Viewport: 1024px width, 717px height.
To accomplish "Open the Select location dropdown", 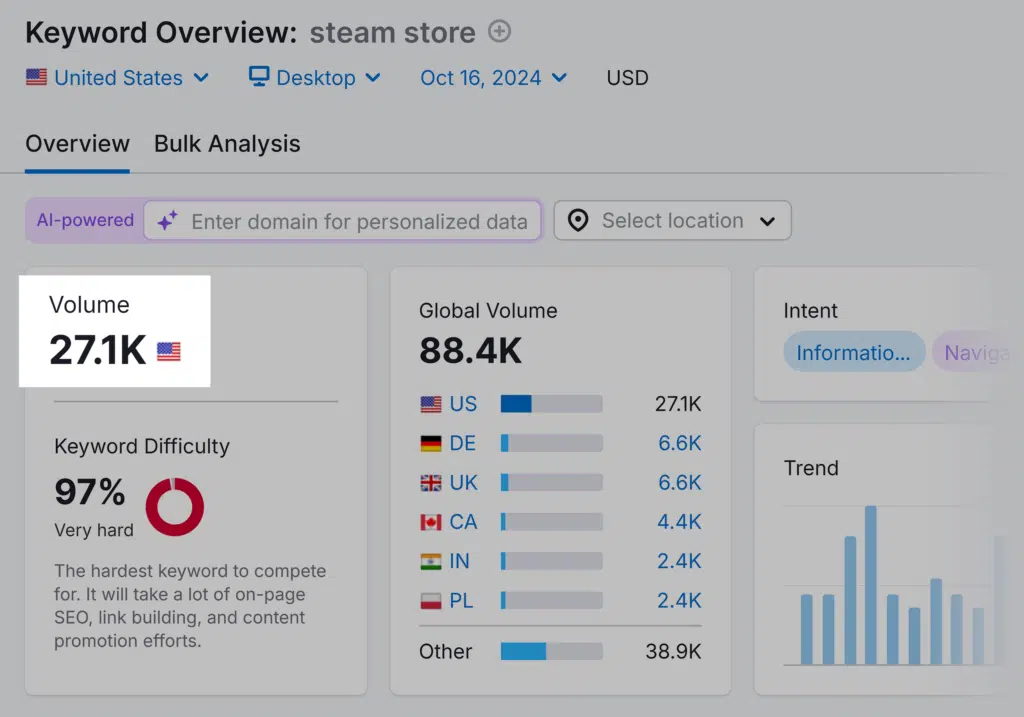I will 673,221.
